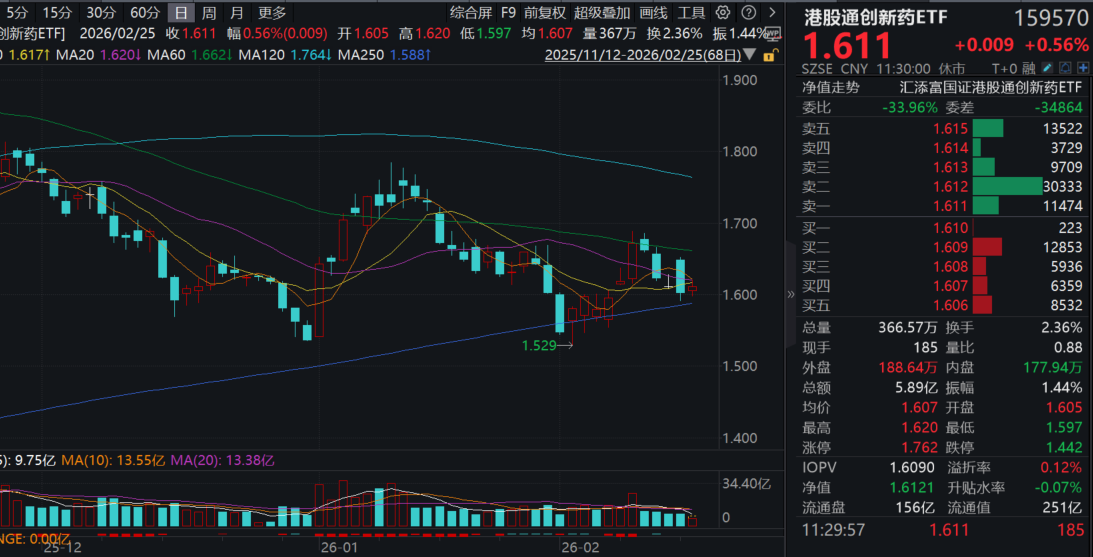The height and width of the screenshot is (557, 1093).
Task: Switch to daily (日) candlestick period
Action: tap(180, 13)
